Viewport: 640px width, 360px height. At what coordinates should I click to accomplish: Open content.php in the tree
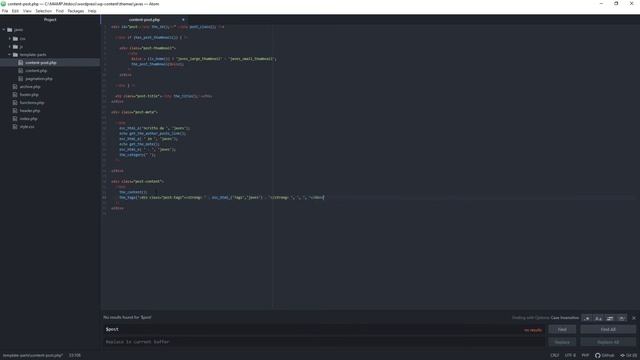36,71
